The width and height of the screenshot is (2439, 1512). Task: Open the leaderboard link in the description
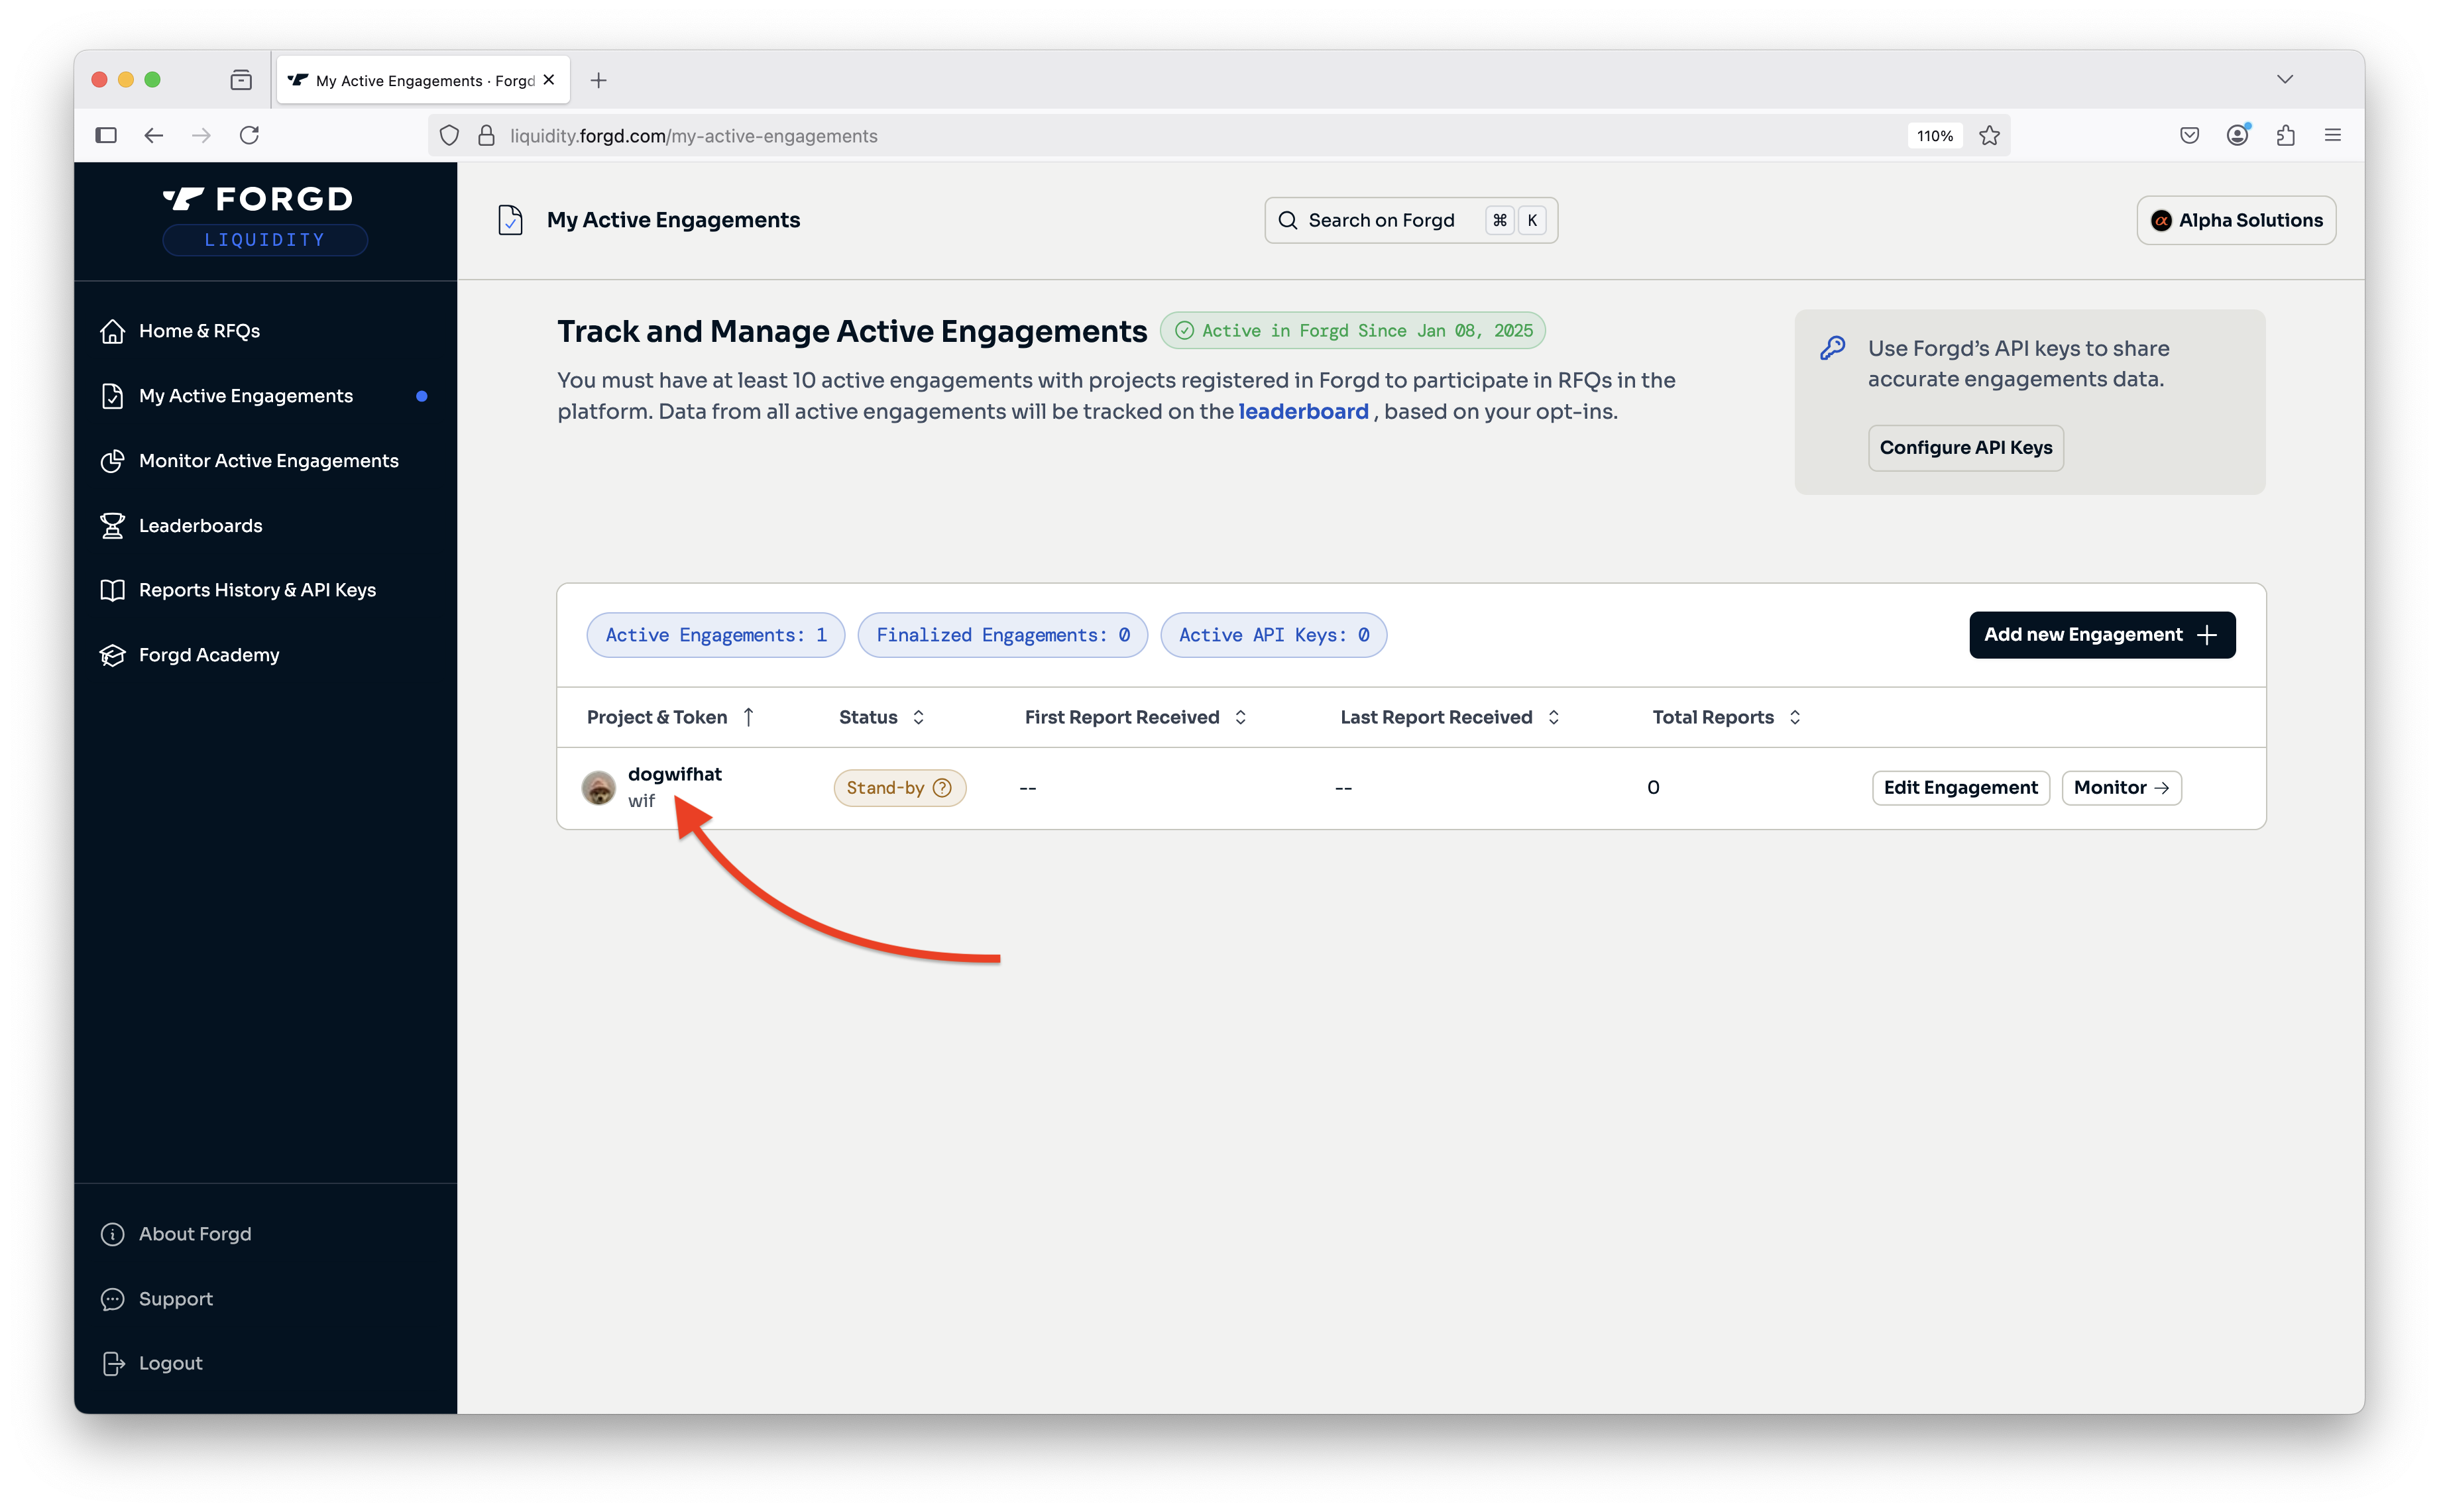tap(1303, 412)
